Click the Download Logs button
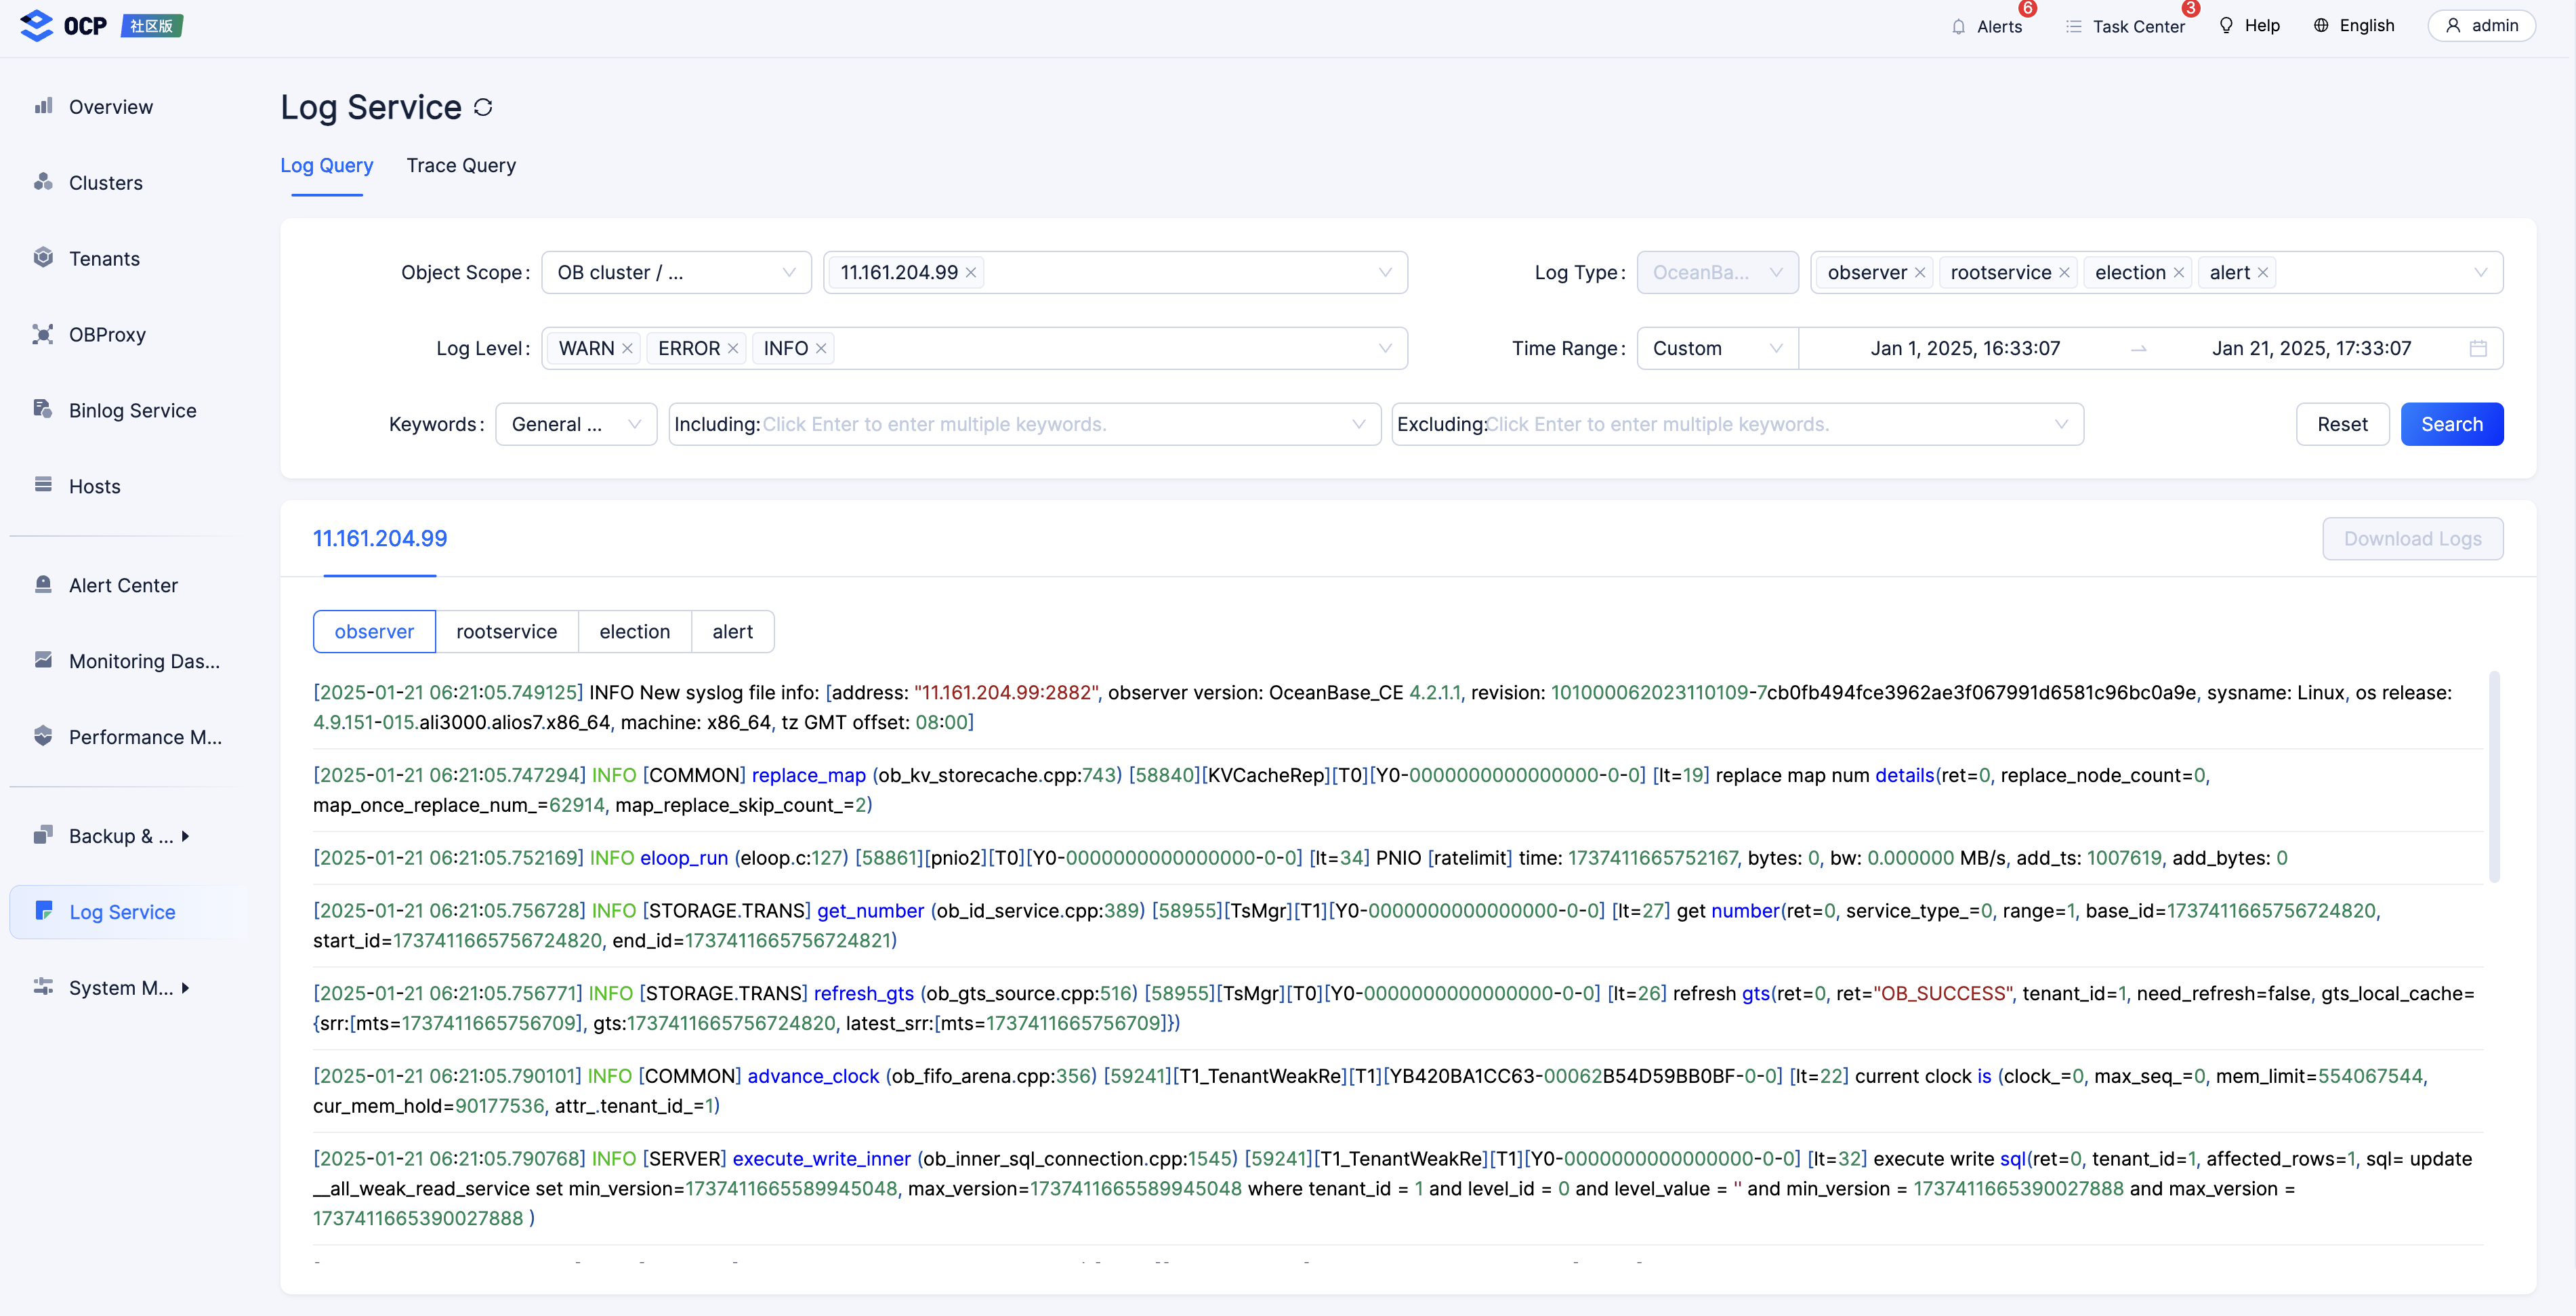 2412,539
